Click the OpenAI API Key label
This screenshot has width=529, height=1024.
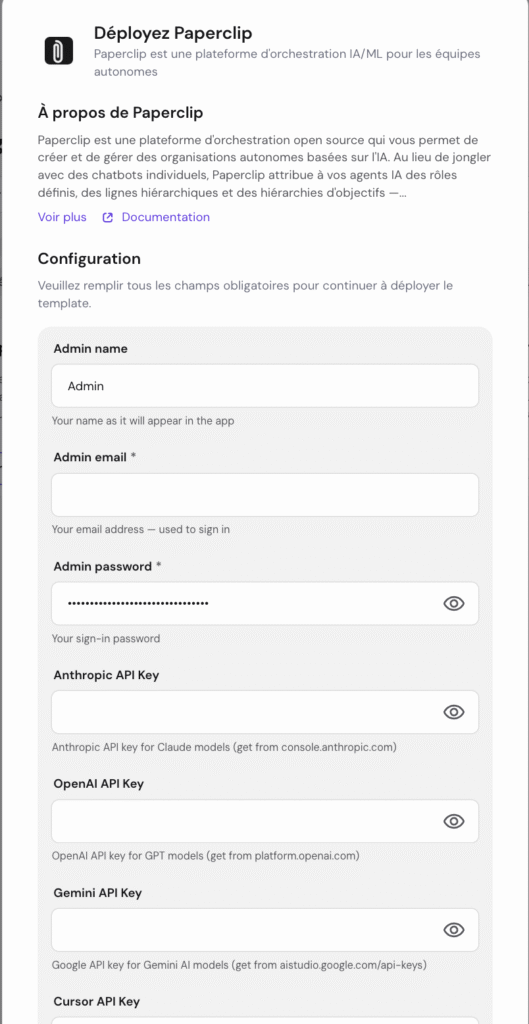(99, 784)
